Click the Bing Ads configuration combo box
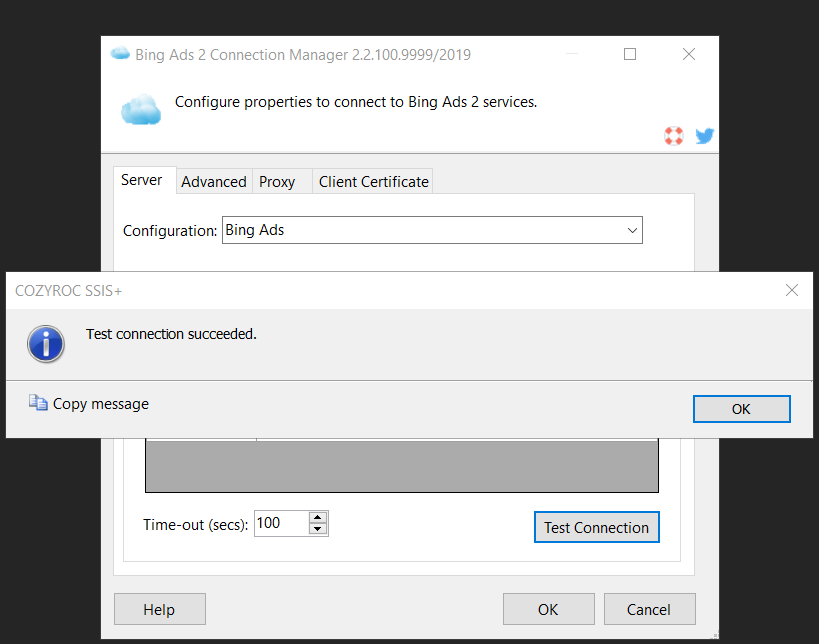 [x=432, y=230]
